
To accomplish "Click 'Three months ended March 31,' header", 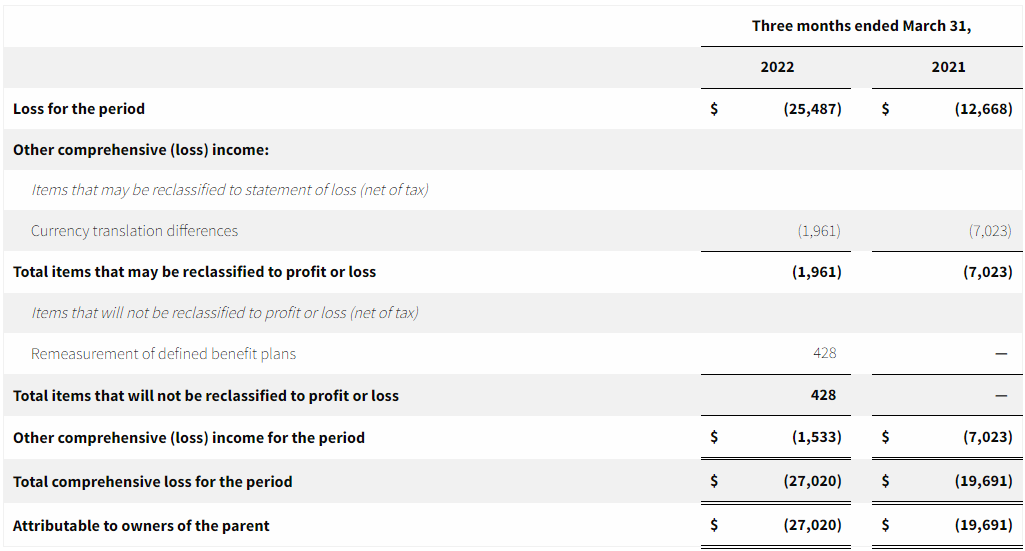I will pyautogui.click(x=861, y=26).
